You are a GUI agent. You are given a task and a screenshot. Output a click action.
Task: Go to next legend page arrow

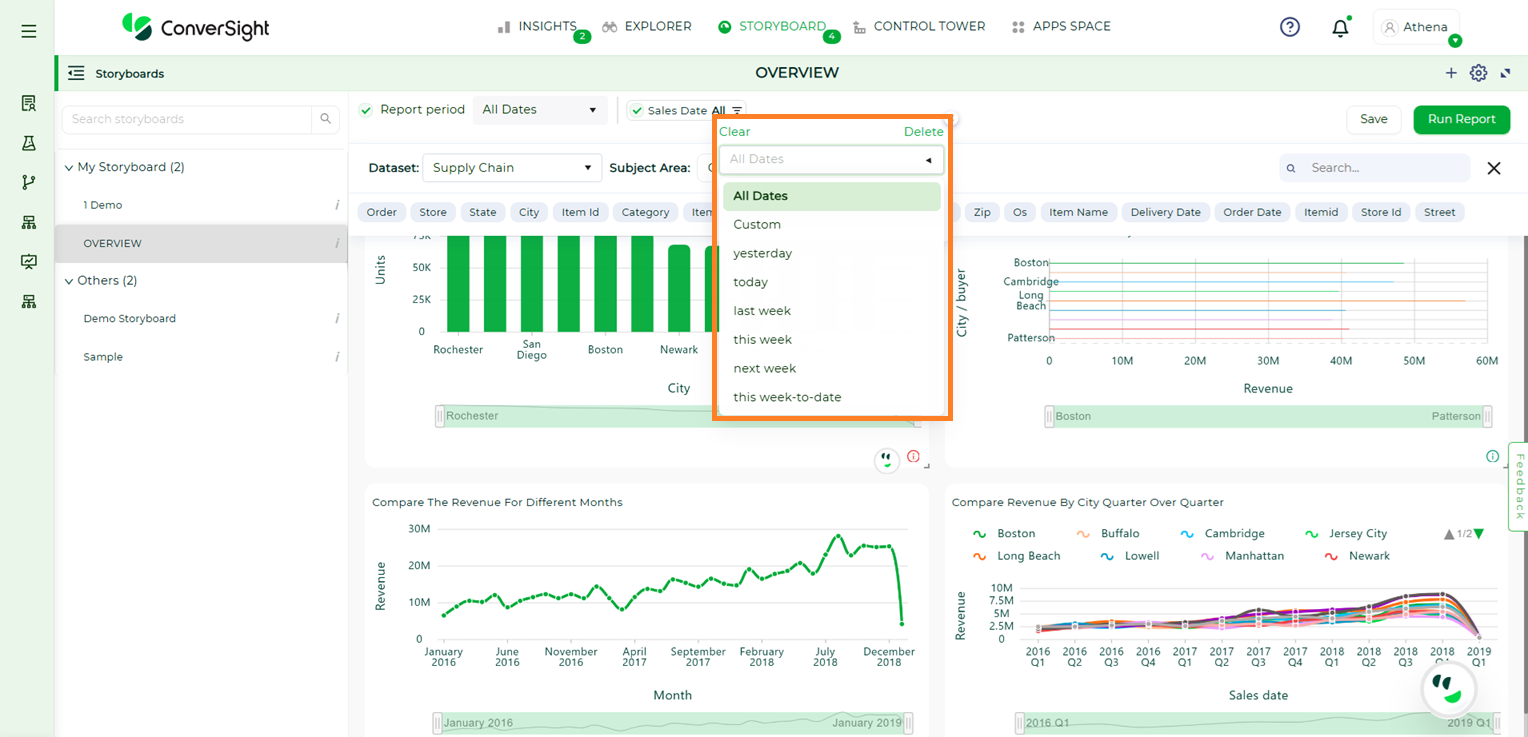1478,534
